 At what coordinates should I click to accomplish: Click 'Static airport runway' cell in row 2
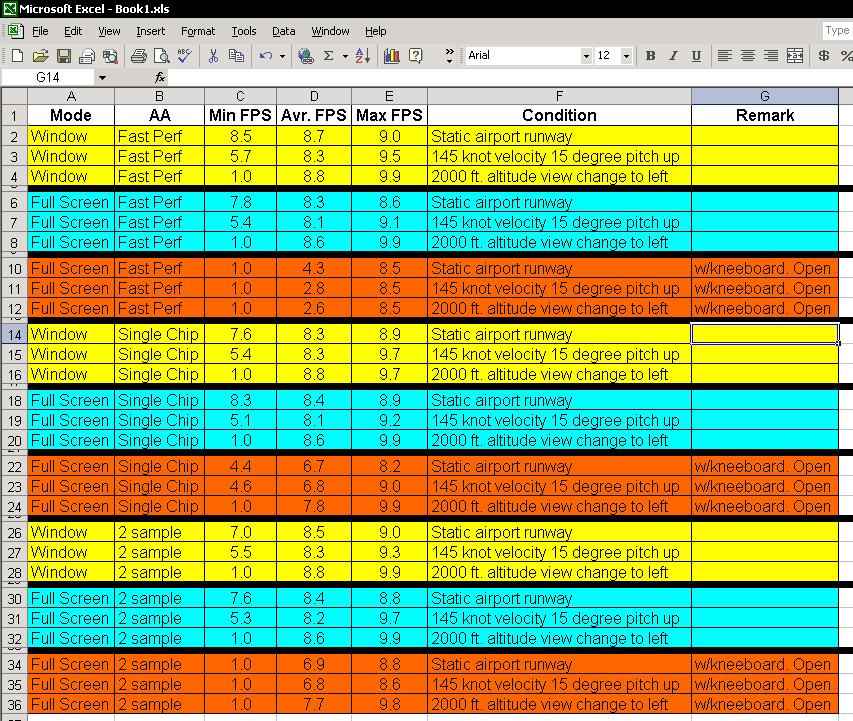tap(559, 136)
